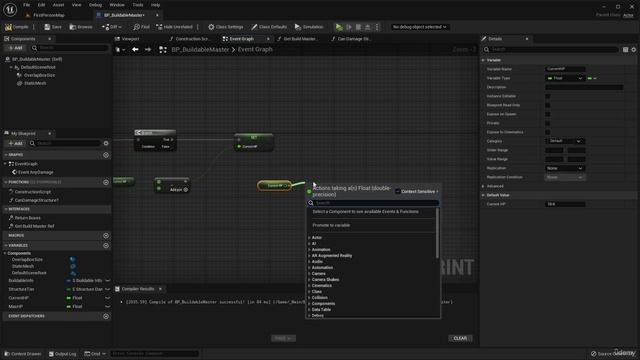This screenshot has width=640, height=360.
Task: Toggle Private checkbox
Action: tap(548, 123)
